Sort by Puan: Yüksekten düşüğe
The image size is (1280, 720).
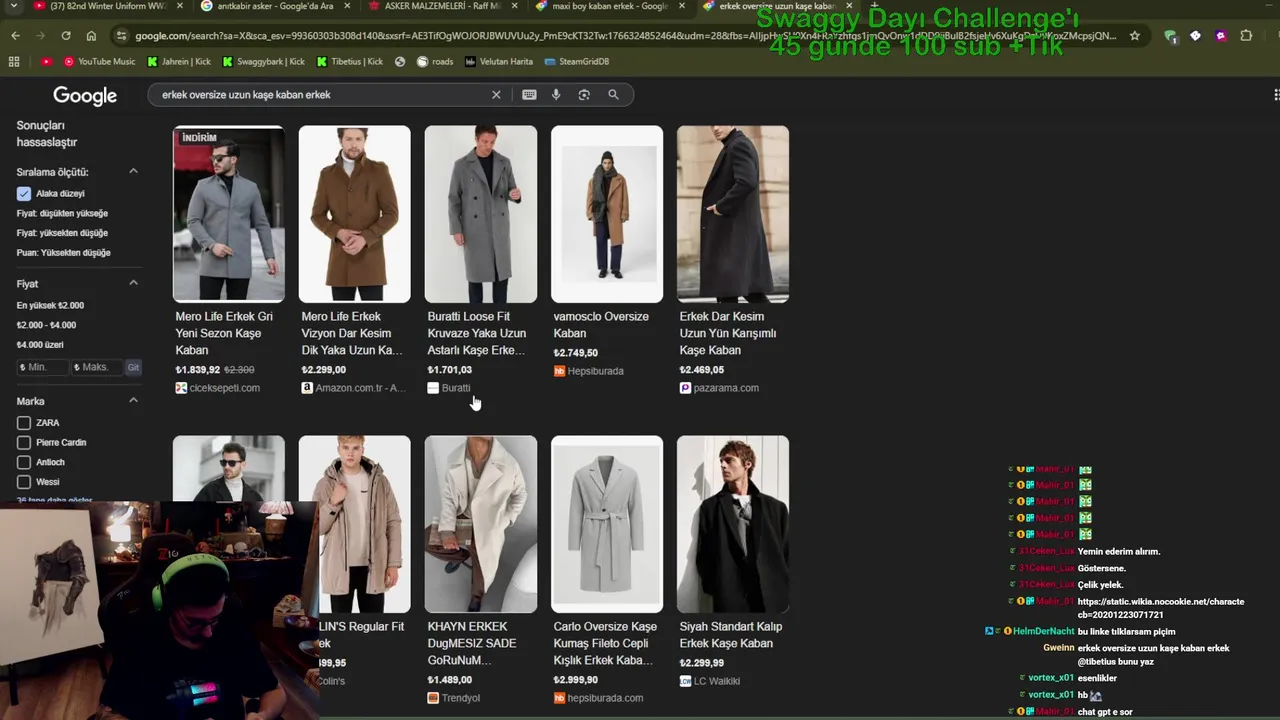click(63, 253)
